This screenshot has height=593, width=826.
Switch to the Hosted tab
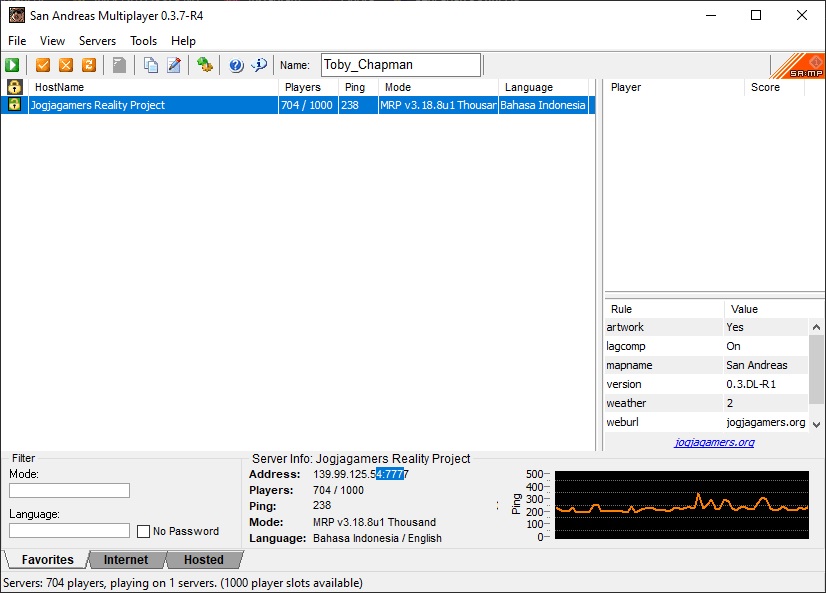204,559
